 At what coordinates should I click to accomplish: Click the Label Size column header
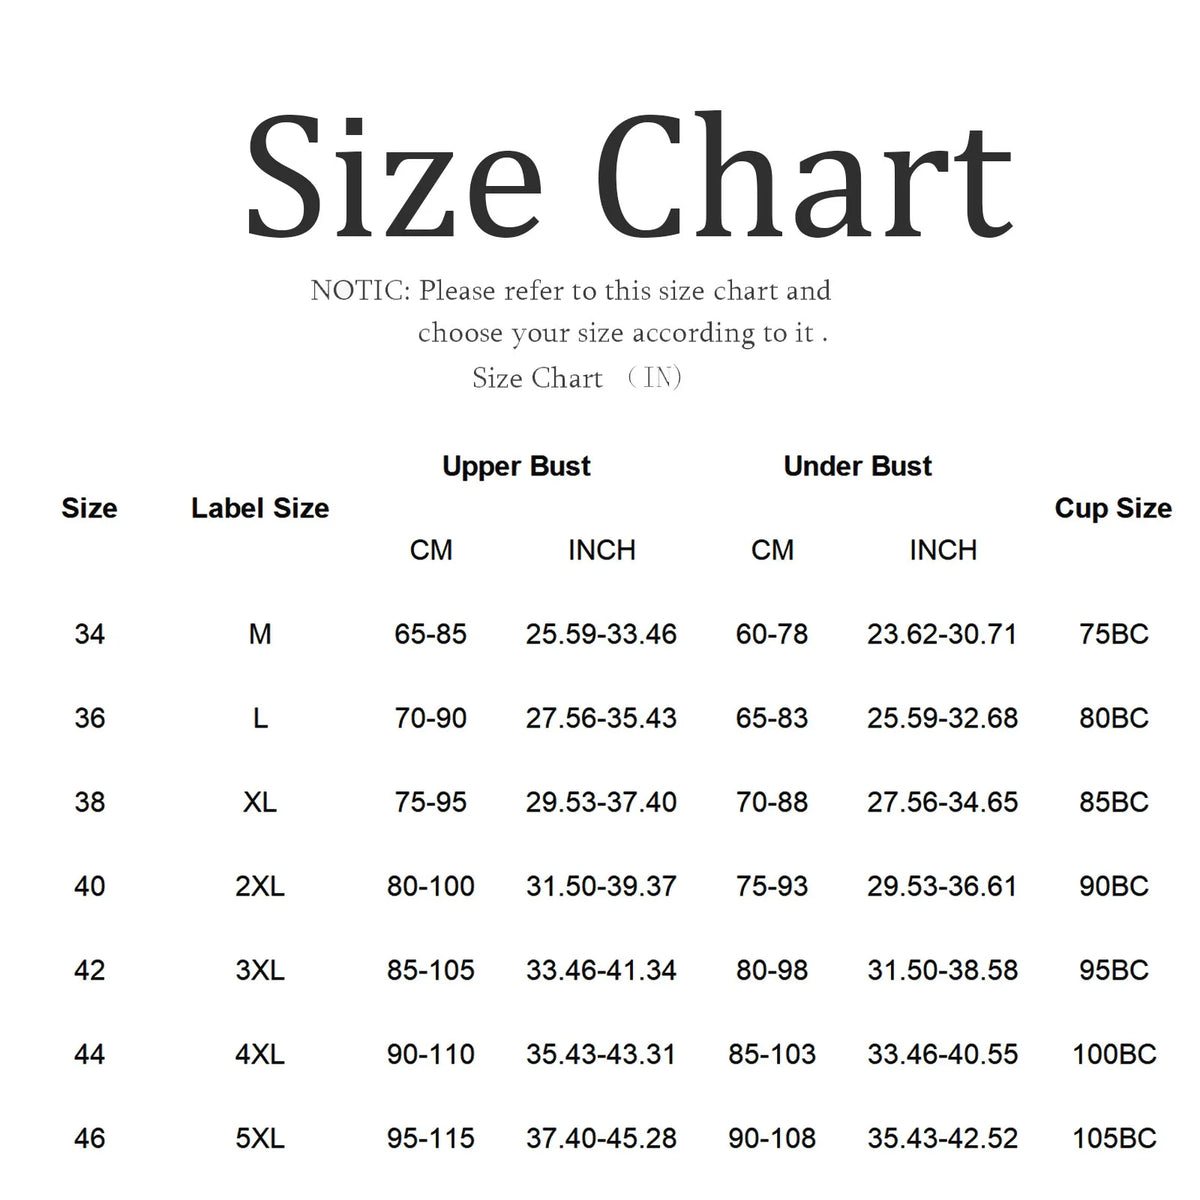pyautogui.click(x=260, y=508)
